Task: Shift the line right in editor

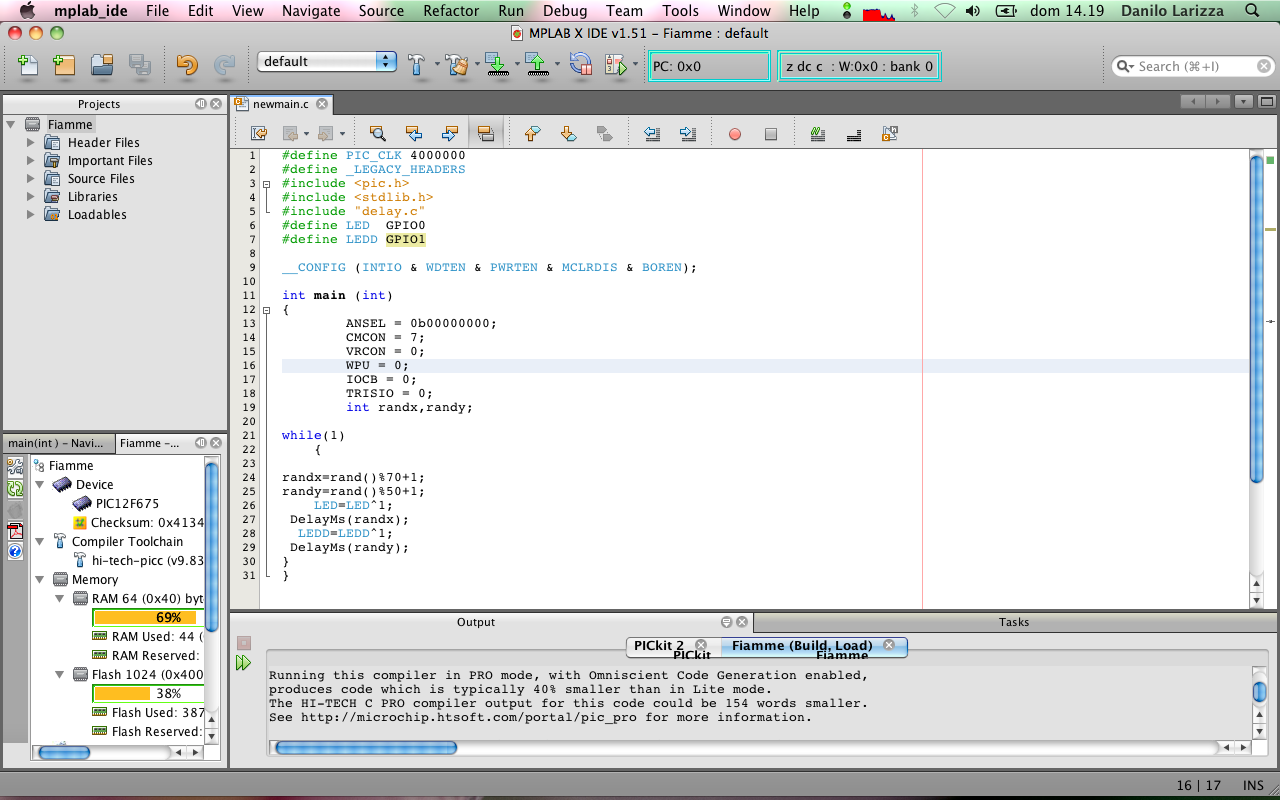Action: pyautogui.click(x=687, y=133)
